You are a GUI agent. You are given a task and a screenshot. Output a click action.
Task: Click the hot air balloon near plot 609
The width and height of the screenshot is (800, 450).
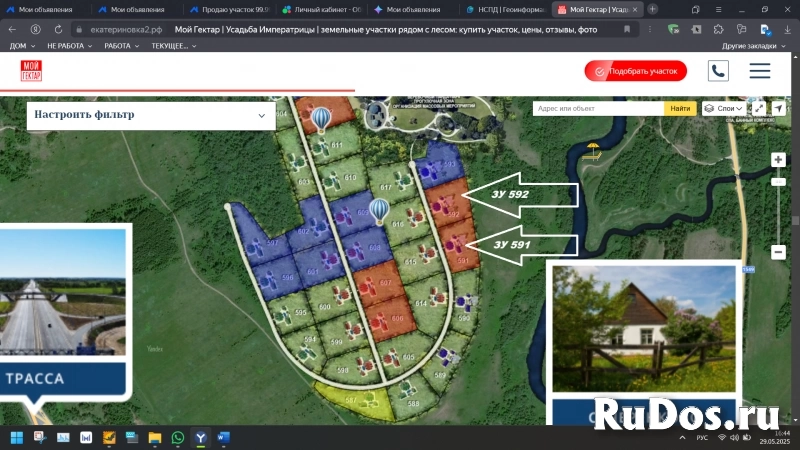[379, 210]
